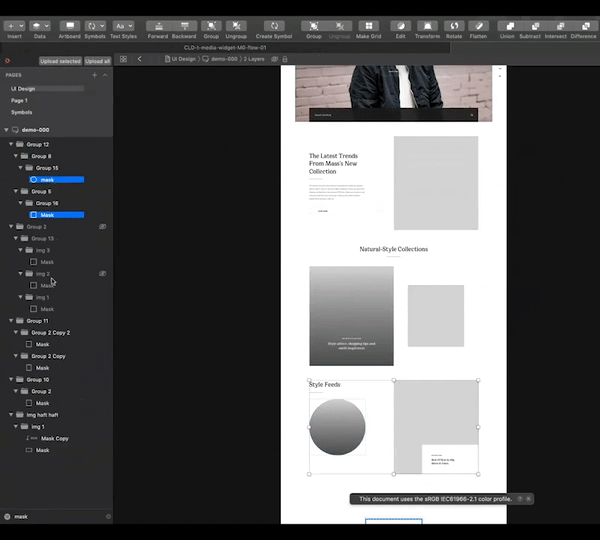Screen dimensions: 600x540
Task: Move layer Forward in toolbar
Action: coord(158,26)
